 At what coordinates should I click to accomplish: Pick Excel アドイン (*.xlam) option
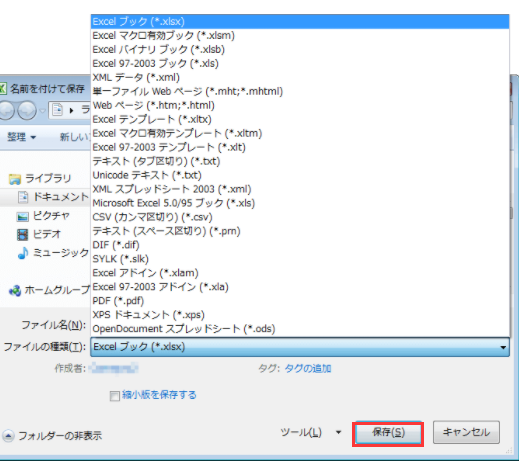(300, 274)
